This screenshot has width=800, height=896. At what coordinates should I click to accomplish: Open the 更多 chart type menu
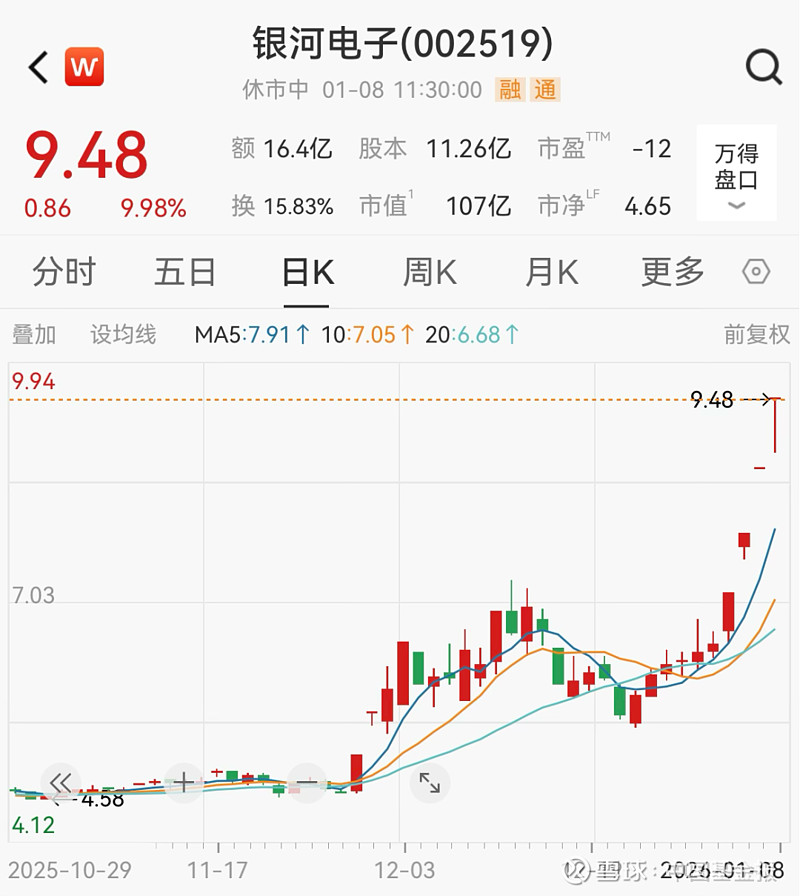(x=669, y=272)
